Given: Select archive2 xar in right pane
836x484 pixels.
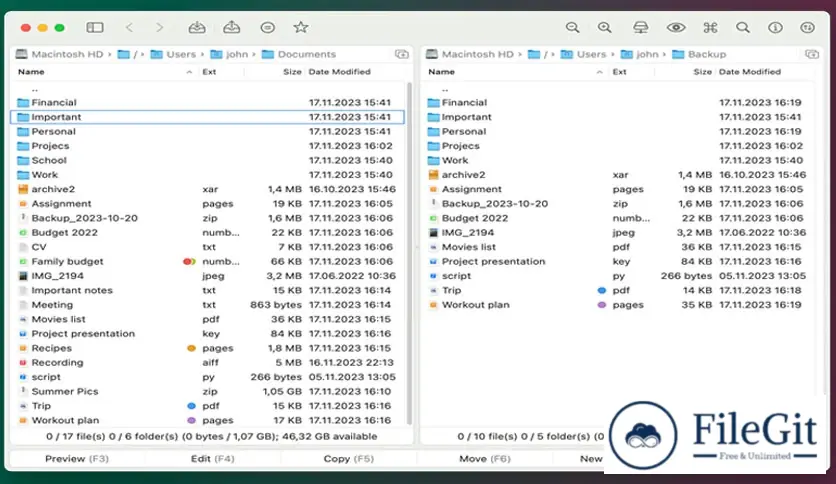Looking at the screenshot, I should tap(618, 174).
